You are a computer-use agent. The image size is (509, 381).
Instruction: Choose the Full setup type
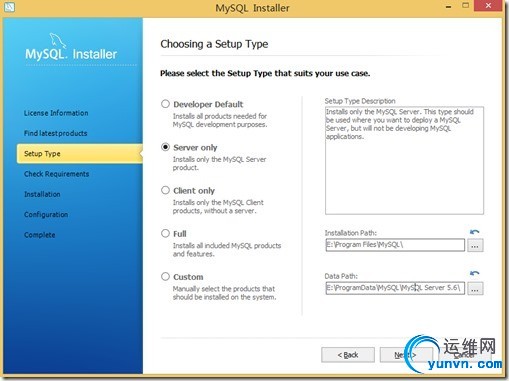click(x=165, y=233)
